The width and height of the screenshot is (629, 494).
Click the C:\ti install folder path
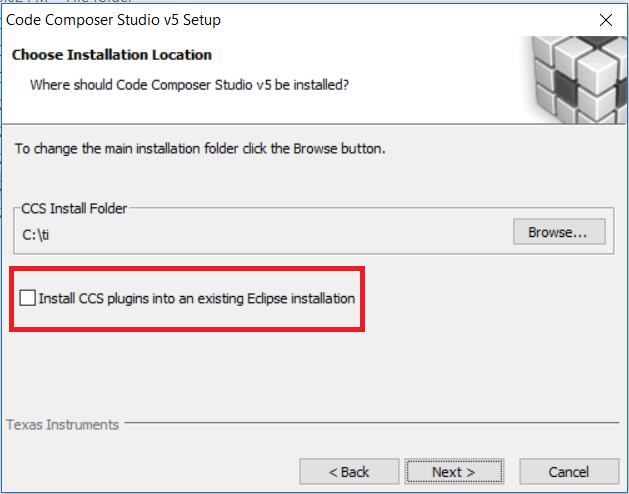pyautogui.click(x=36, y=234)
